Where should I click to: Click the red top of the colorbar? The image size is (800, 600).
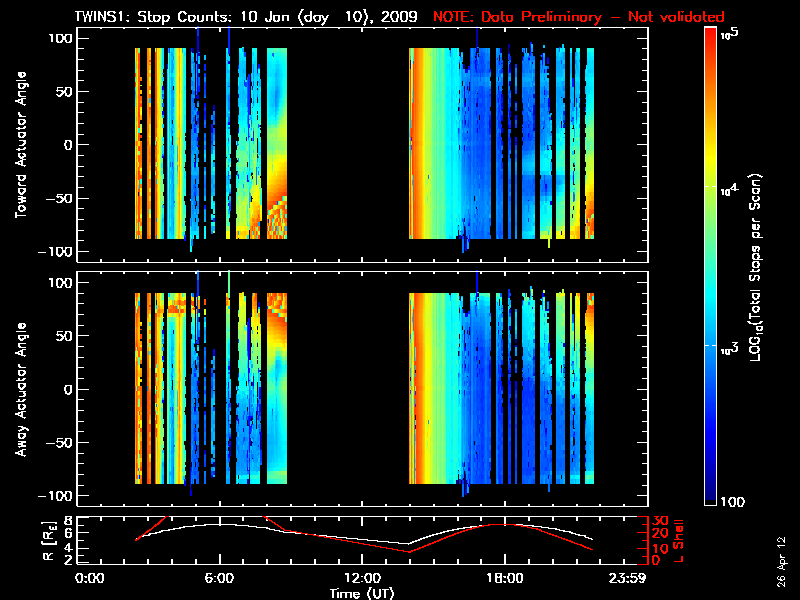click(711, 38)
